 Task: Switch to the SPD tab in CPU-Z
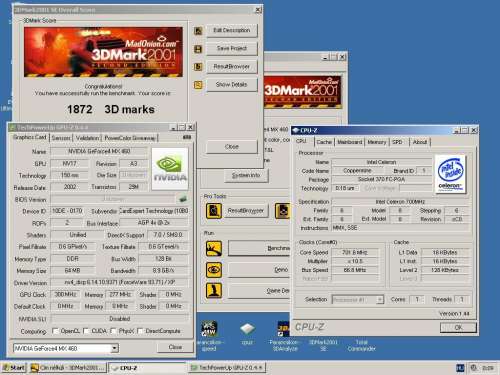(x=397, y=142)
